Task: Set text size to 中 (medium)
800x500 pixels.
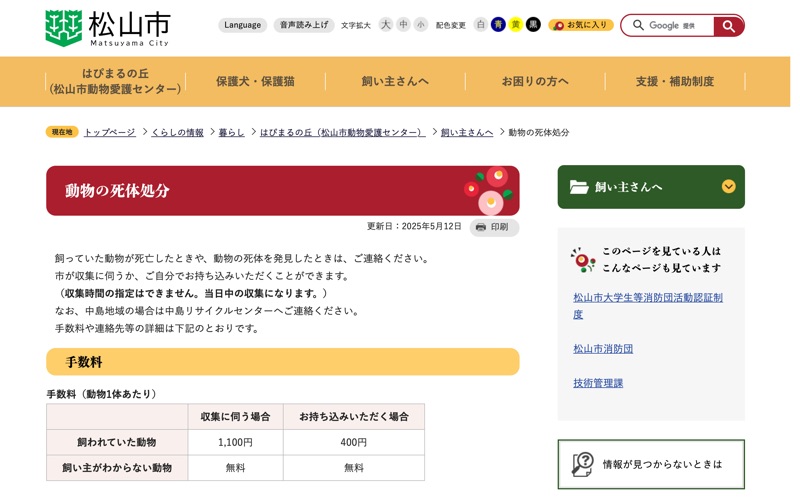Action: (x=403, y=24)
